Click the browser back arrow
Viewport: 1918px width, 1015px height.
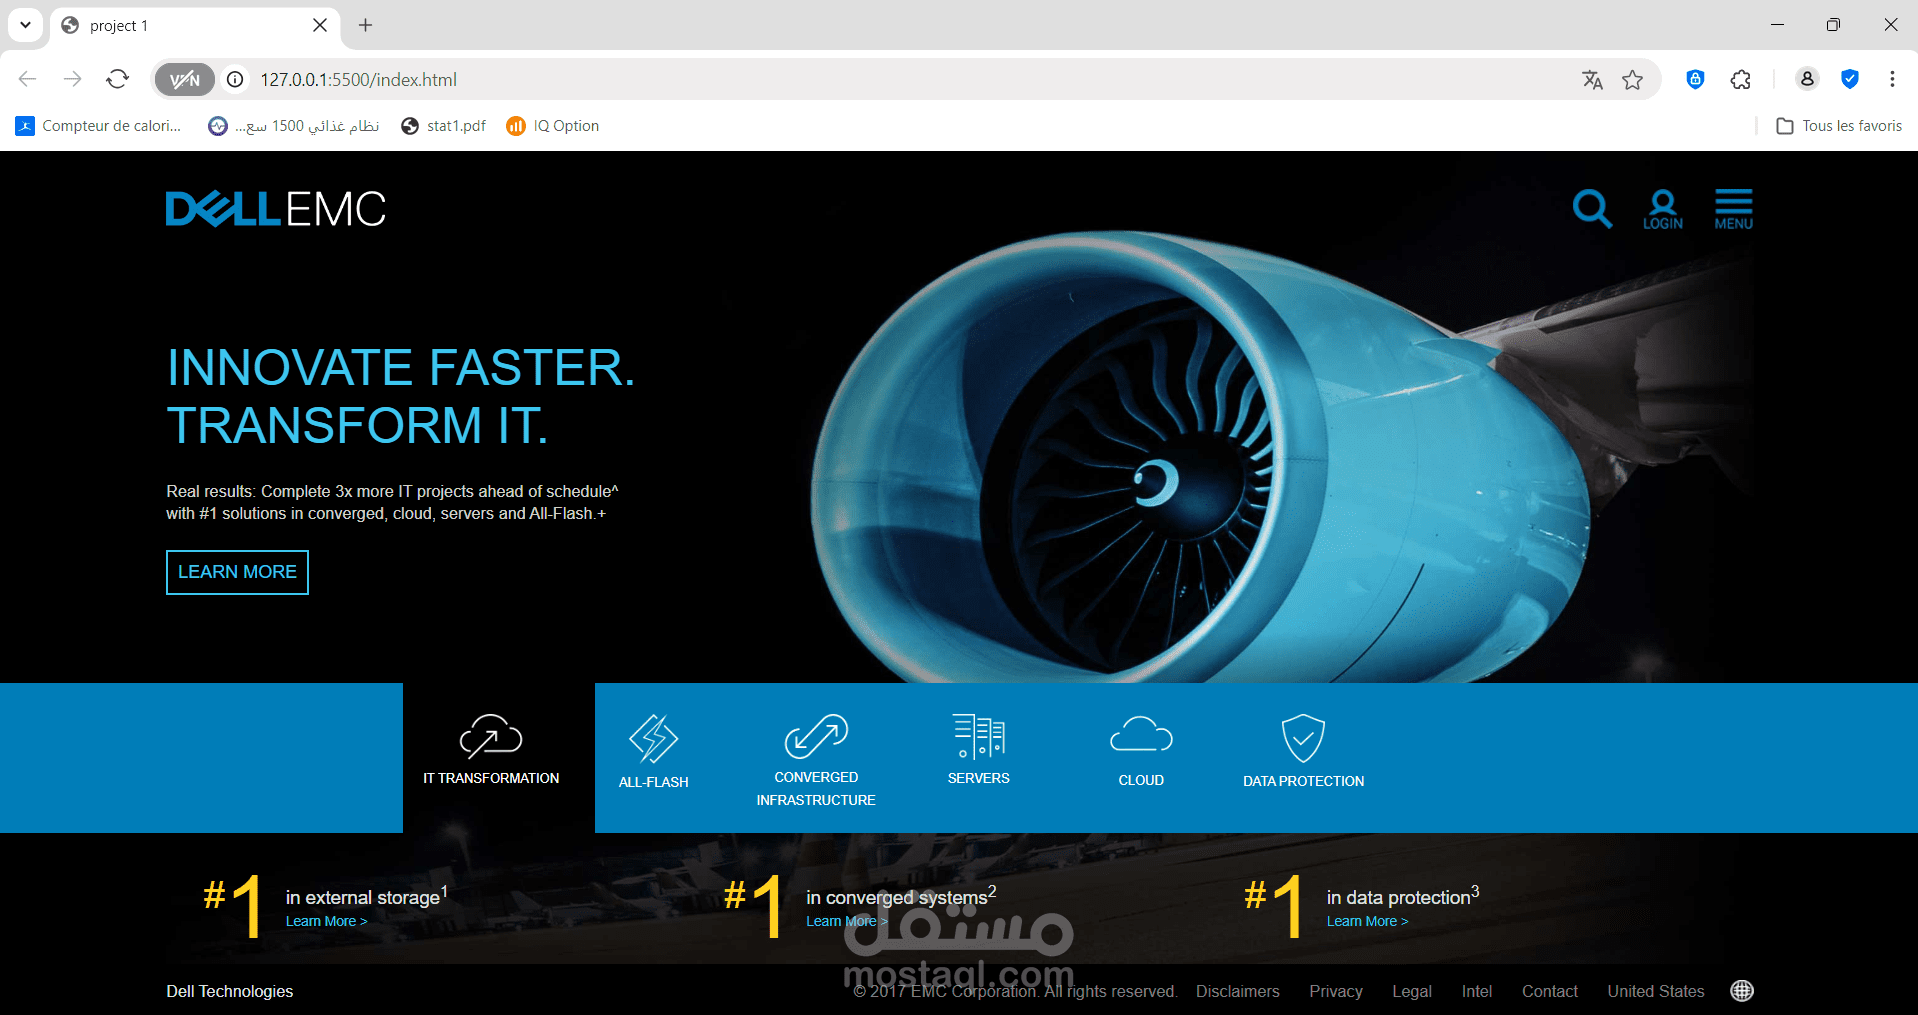point(28,79)
